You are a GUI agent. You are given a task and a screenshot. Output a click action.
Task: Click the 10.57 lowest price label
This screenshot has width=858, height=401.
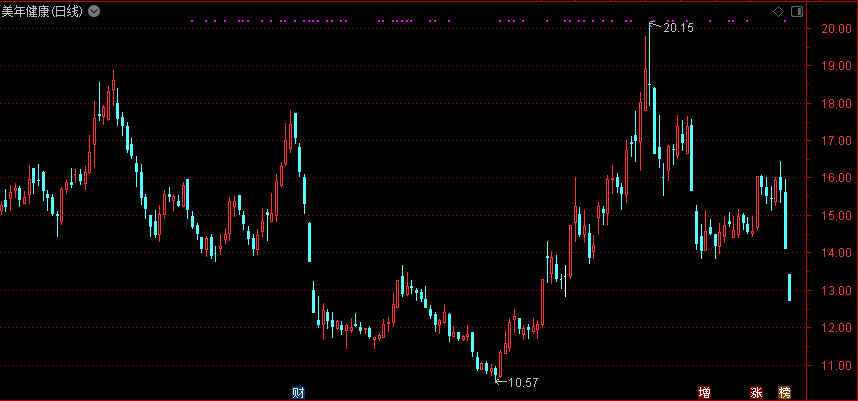point(523,382)
